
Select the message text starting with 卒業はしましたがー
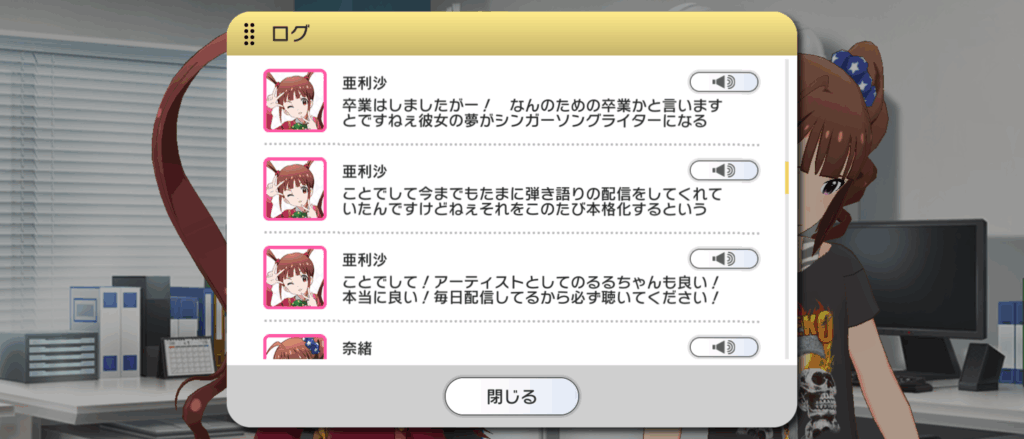coord(532,113)
